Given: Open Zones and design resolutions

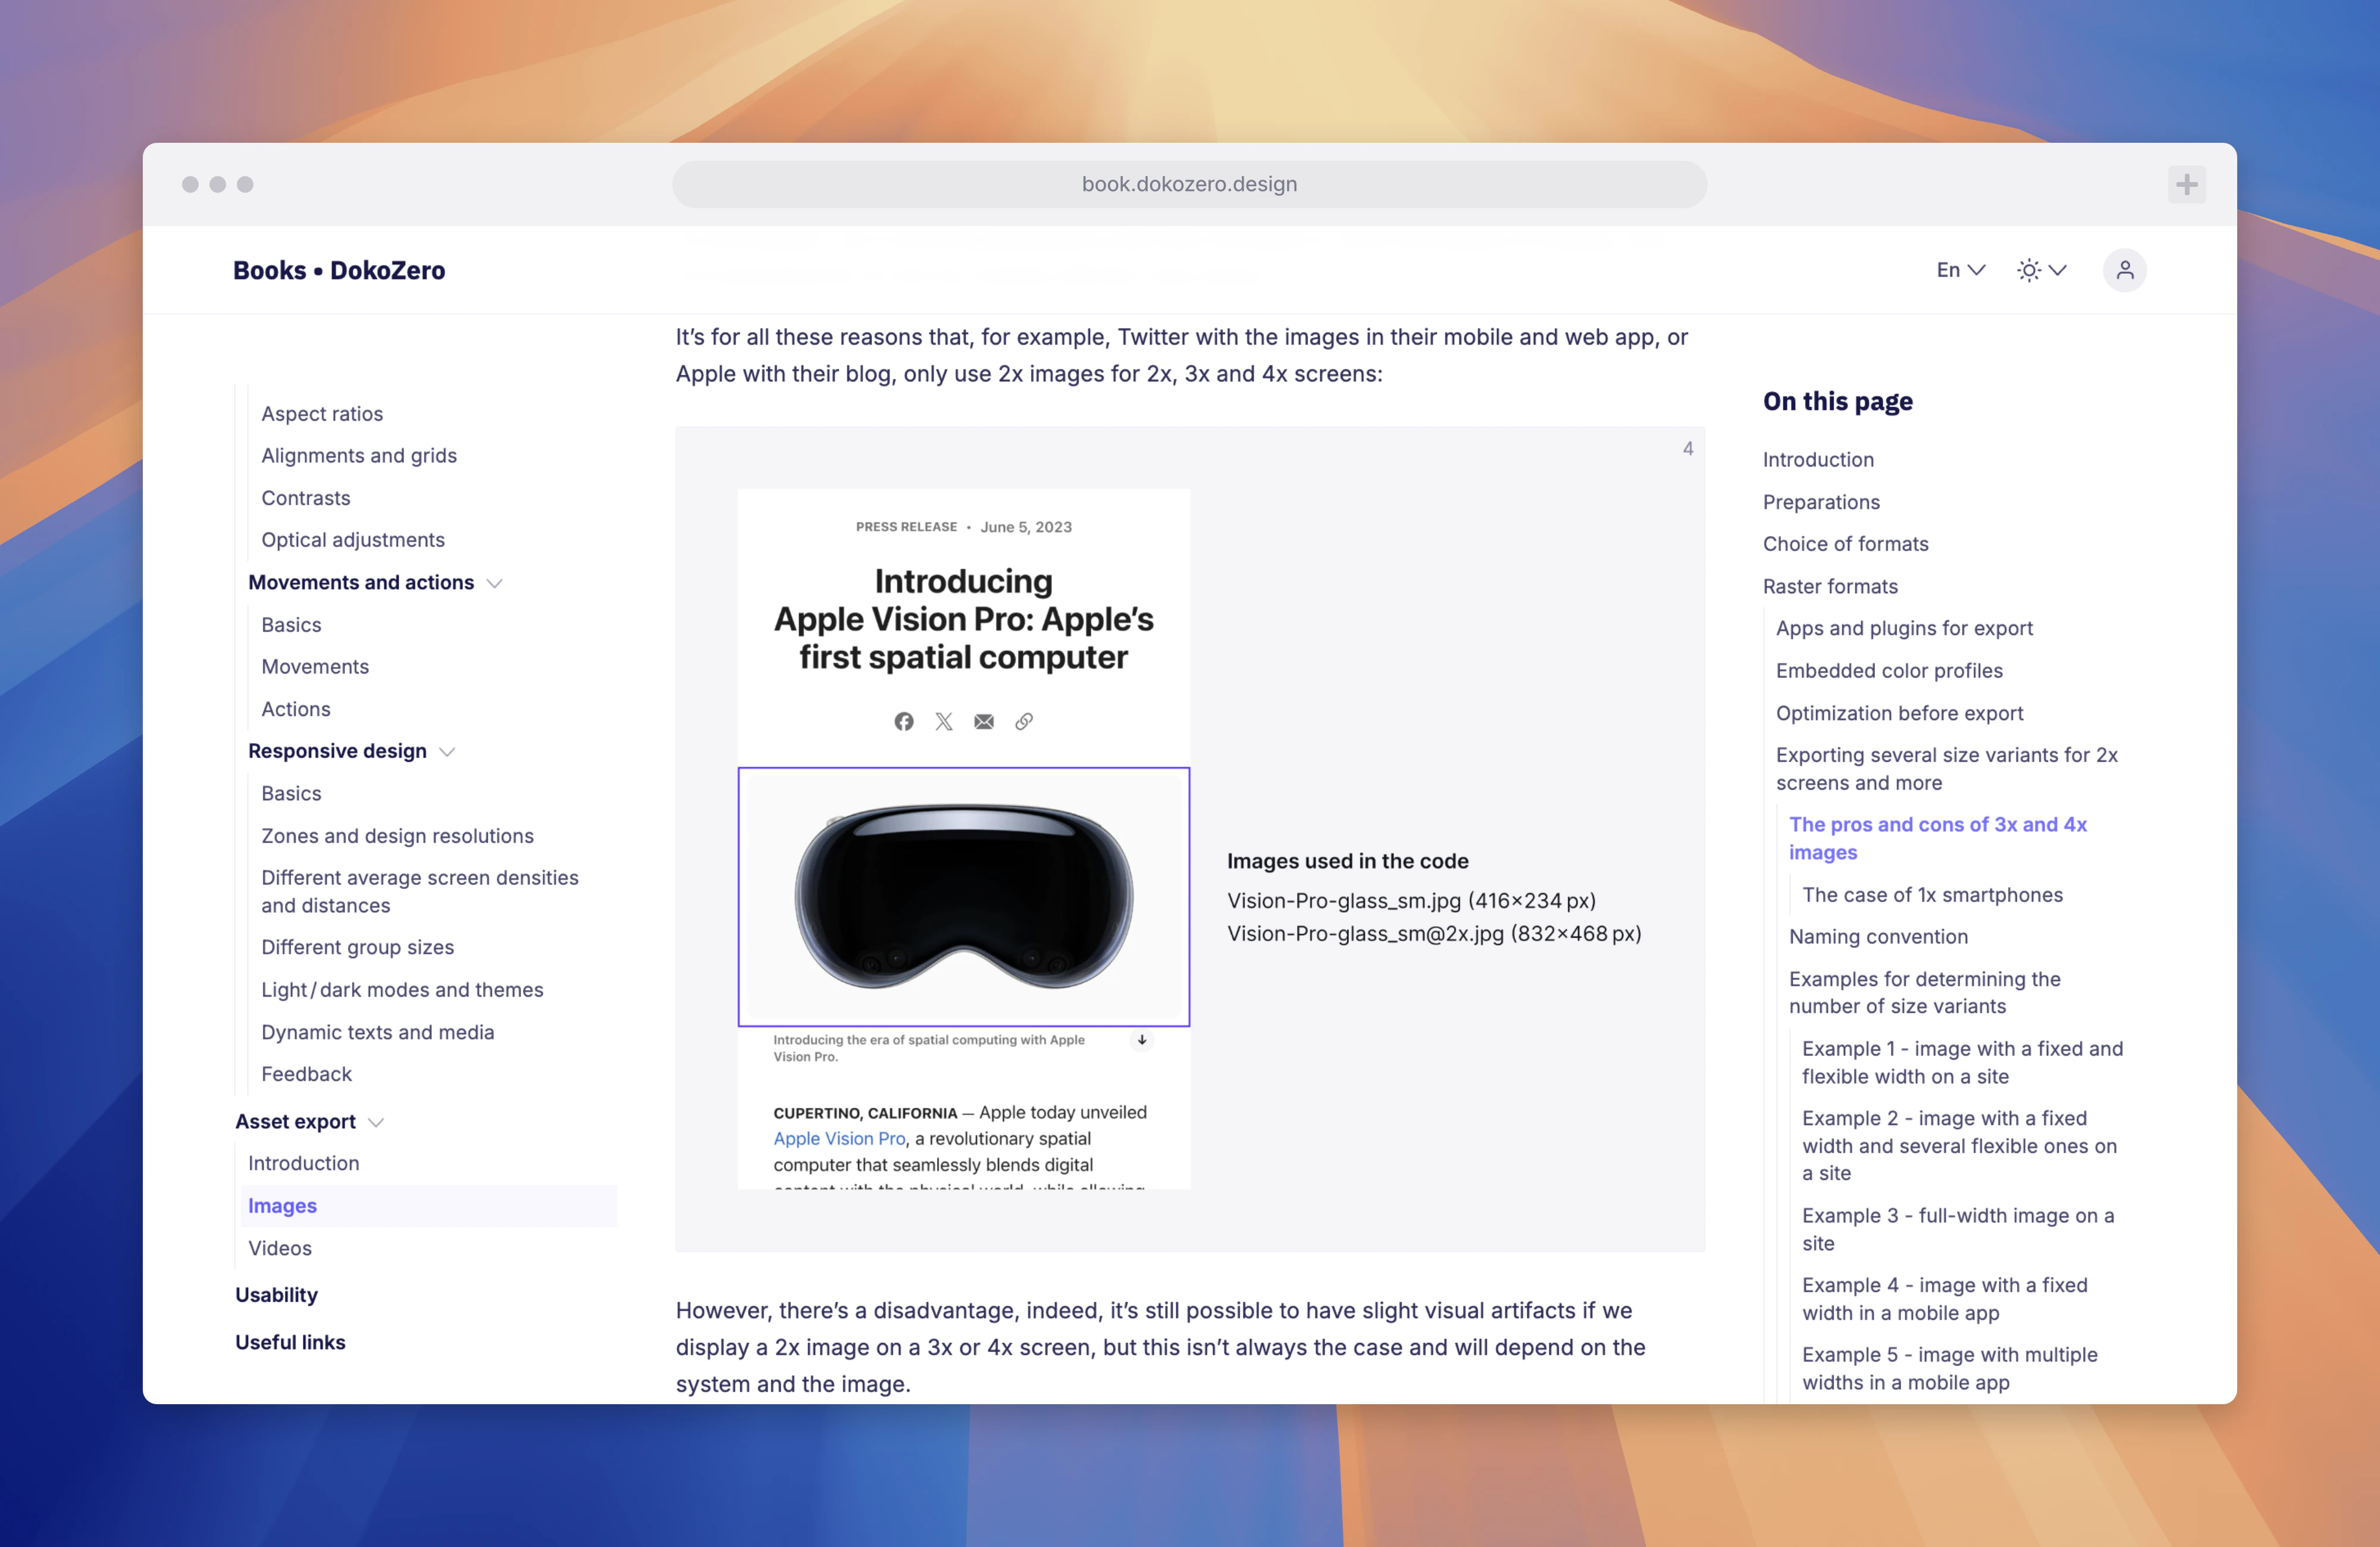Looking at the screenshot, I should (x=397, y=835).
